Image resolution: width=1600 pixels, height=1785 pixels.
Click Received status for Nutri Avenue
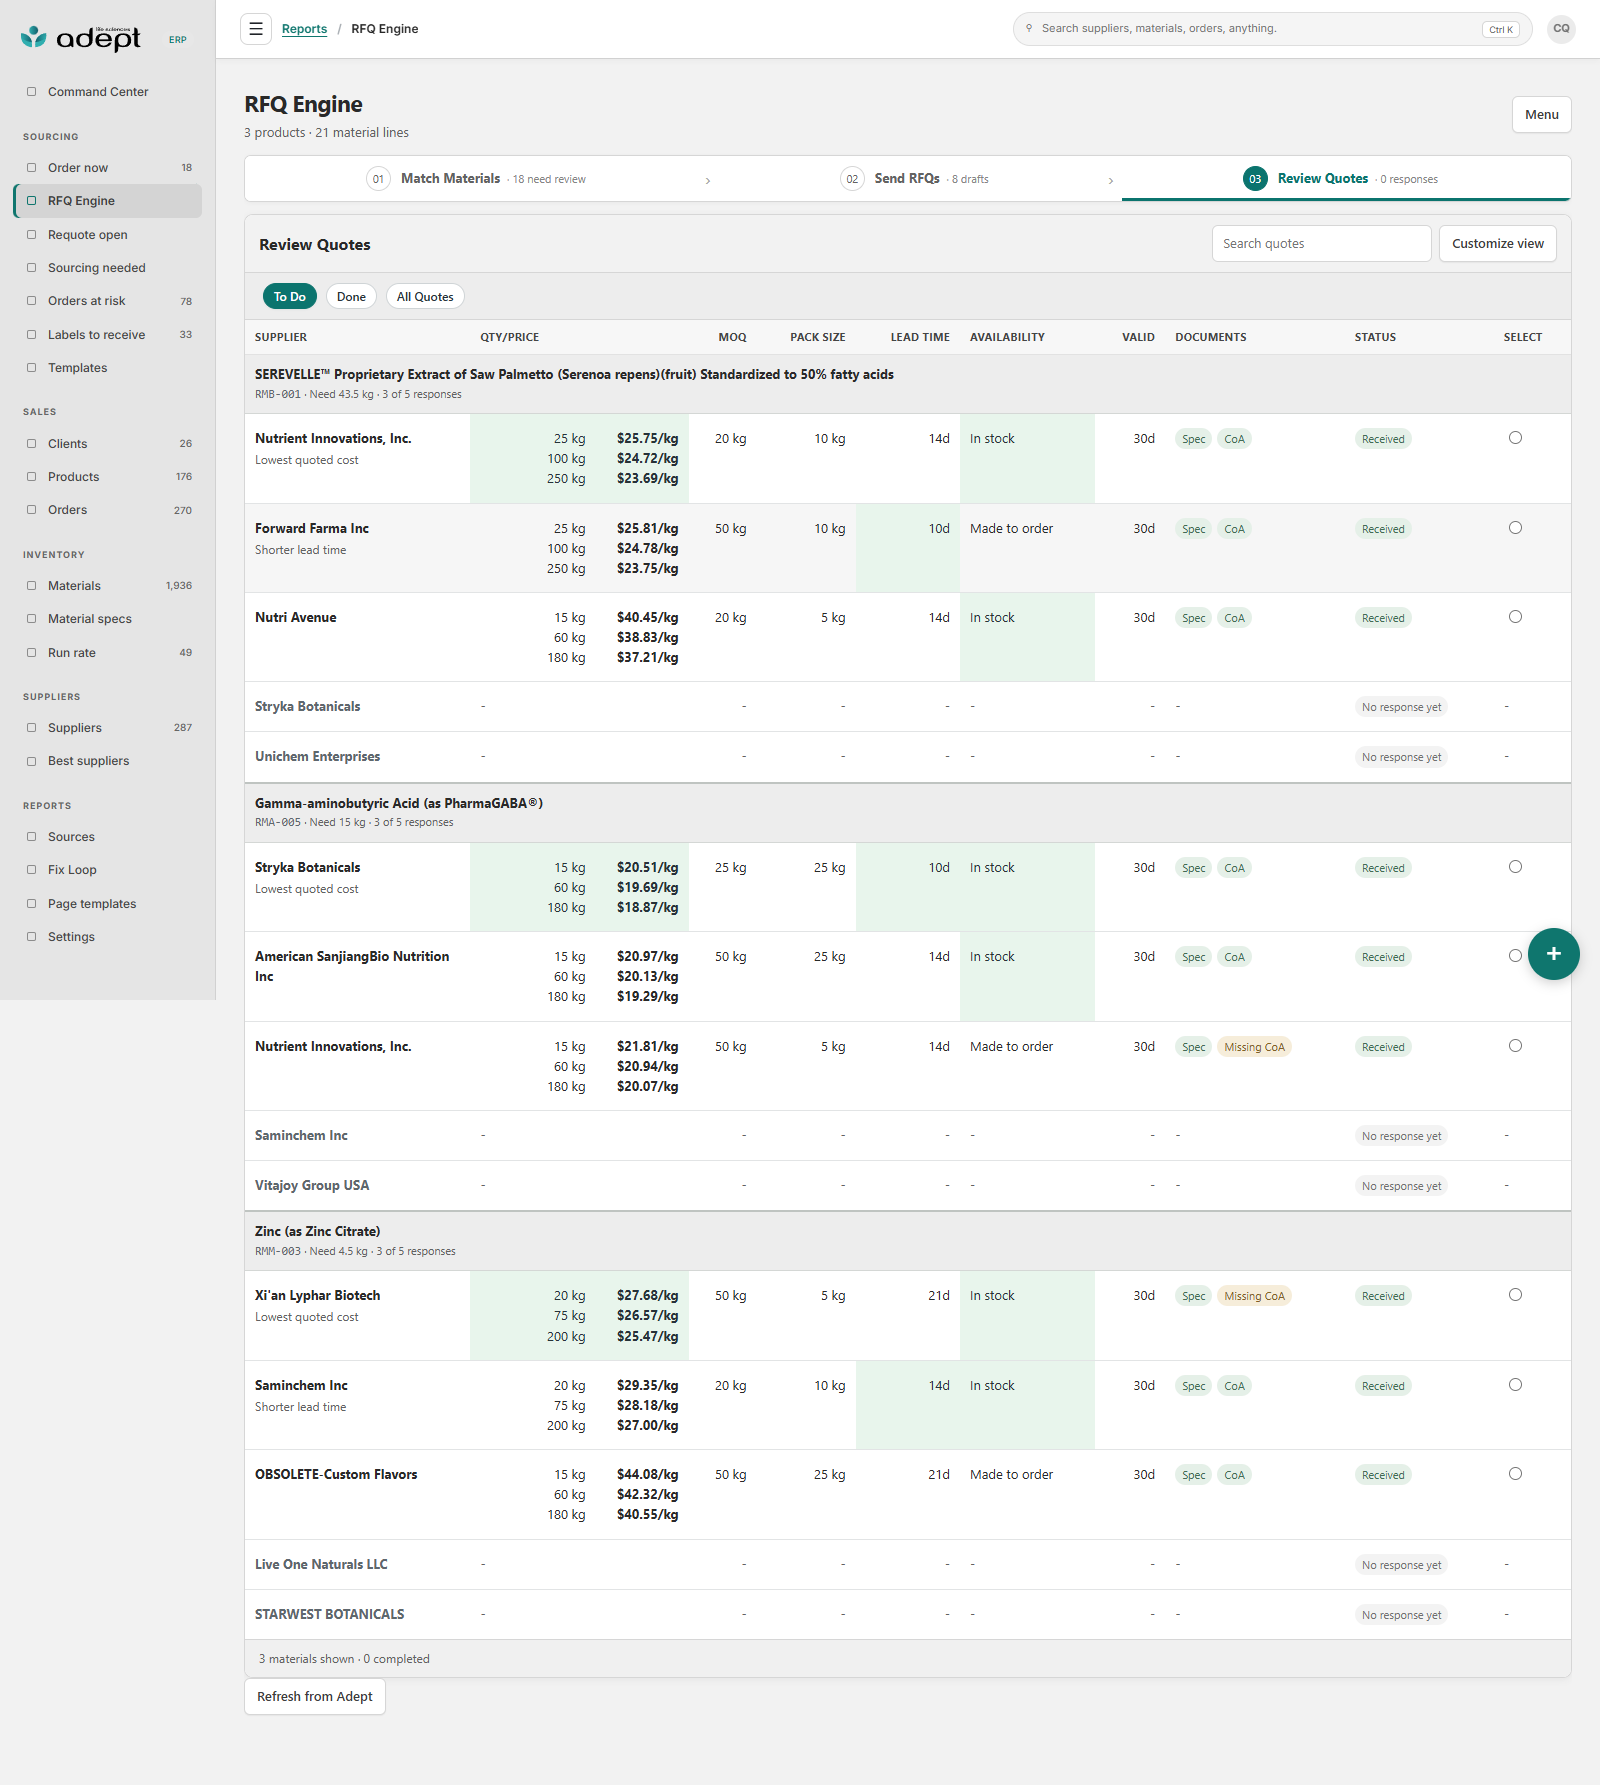tap(1383, 618)
